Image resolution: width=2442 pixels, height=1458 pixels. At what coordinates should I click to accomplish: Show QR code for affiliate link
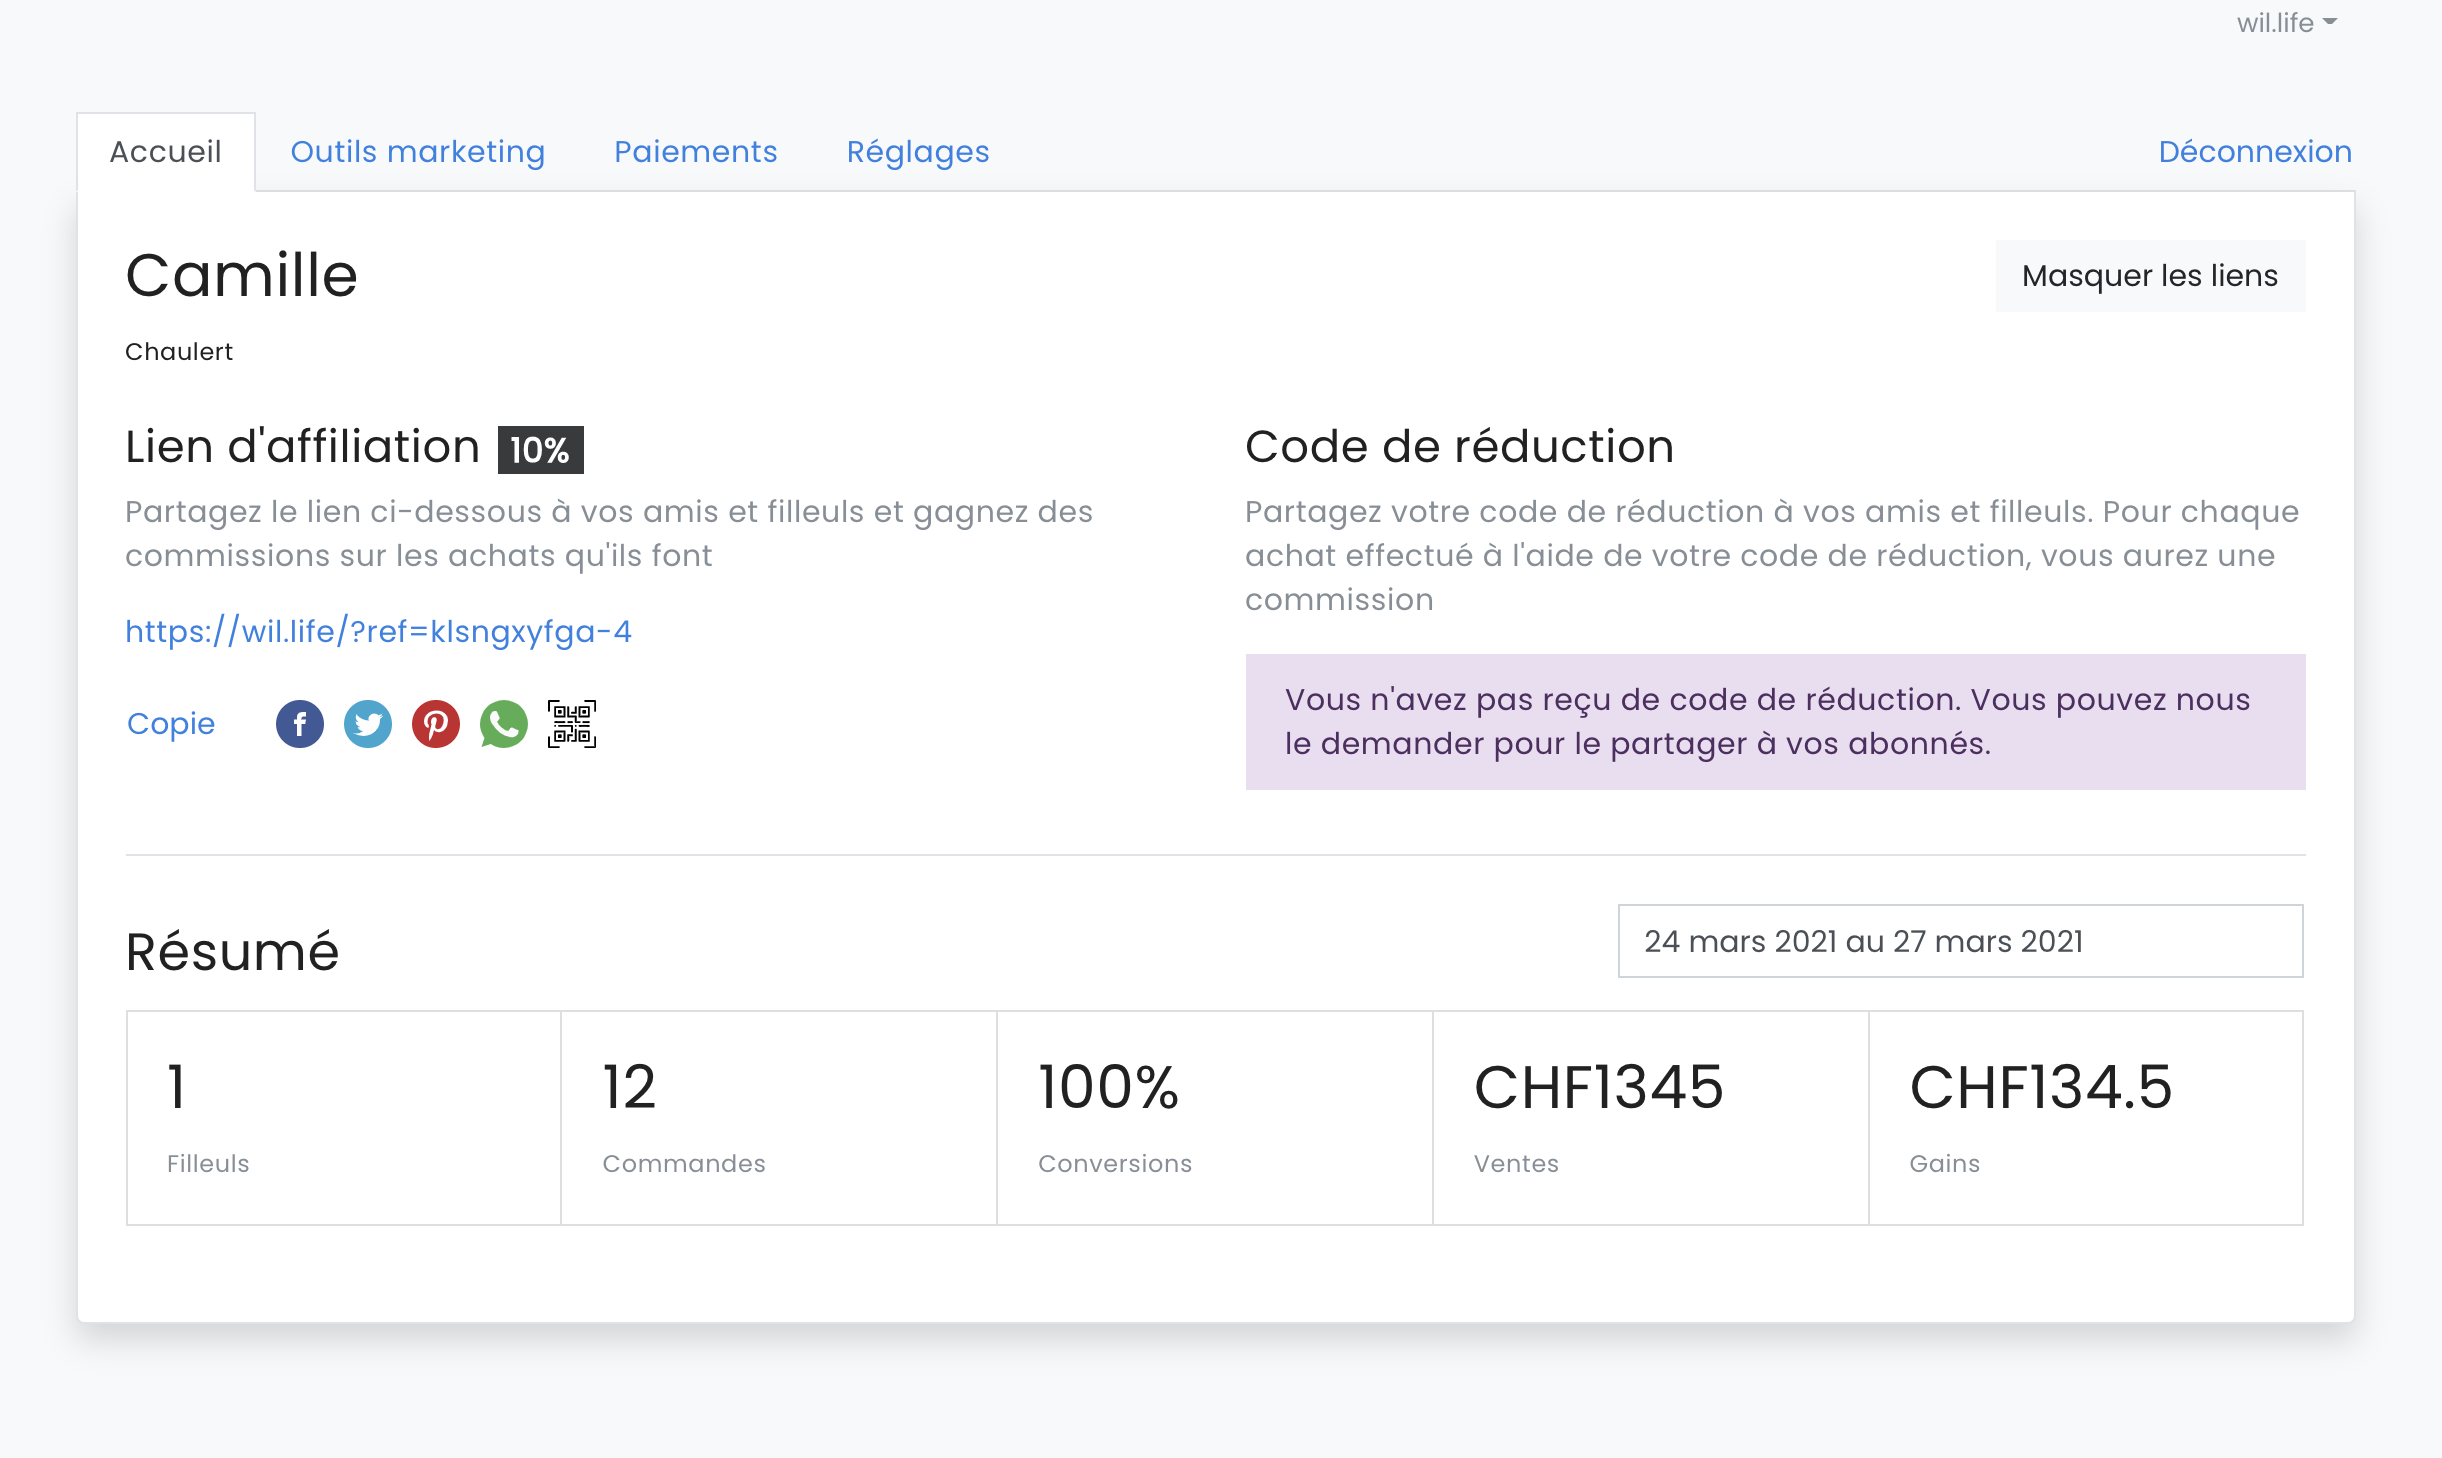572,724
